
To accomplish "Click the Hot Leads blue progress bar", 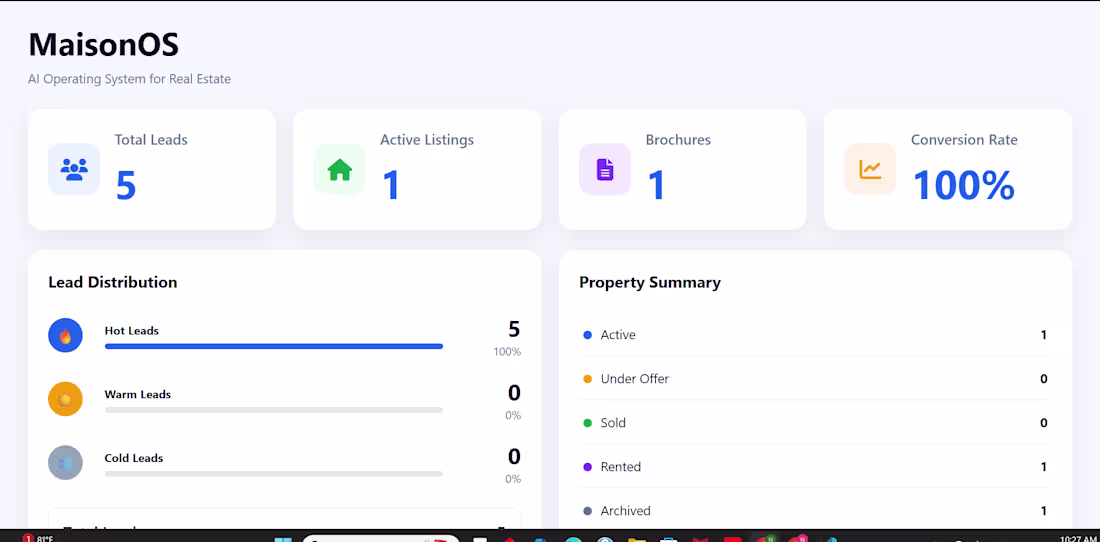I will pos(274,346).
